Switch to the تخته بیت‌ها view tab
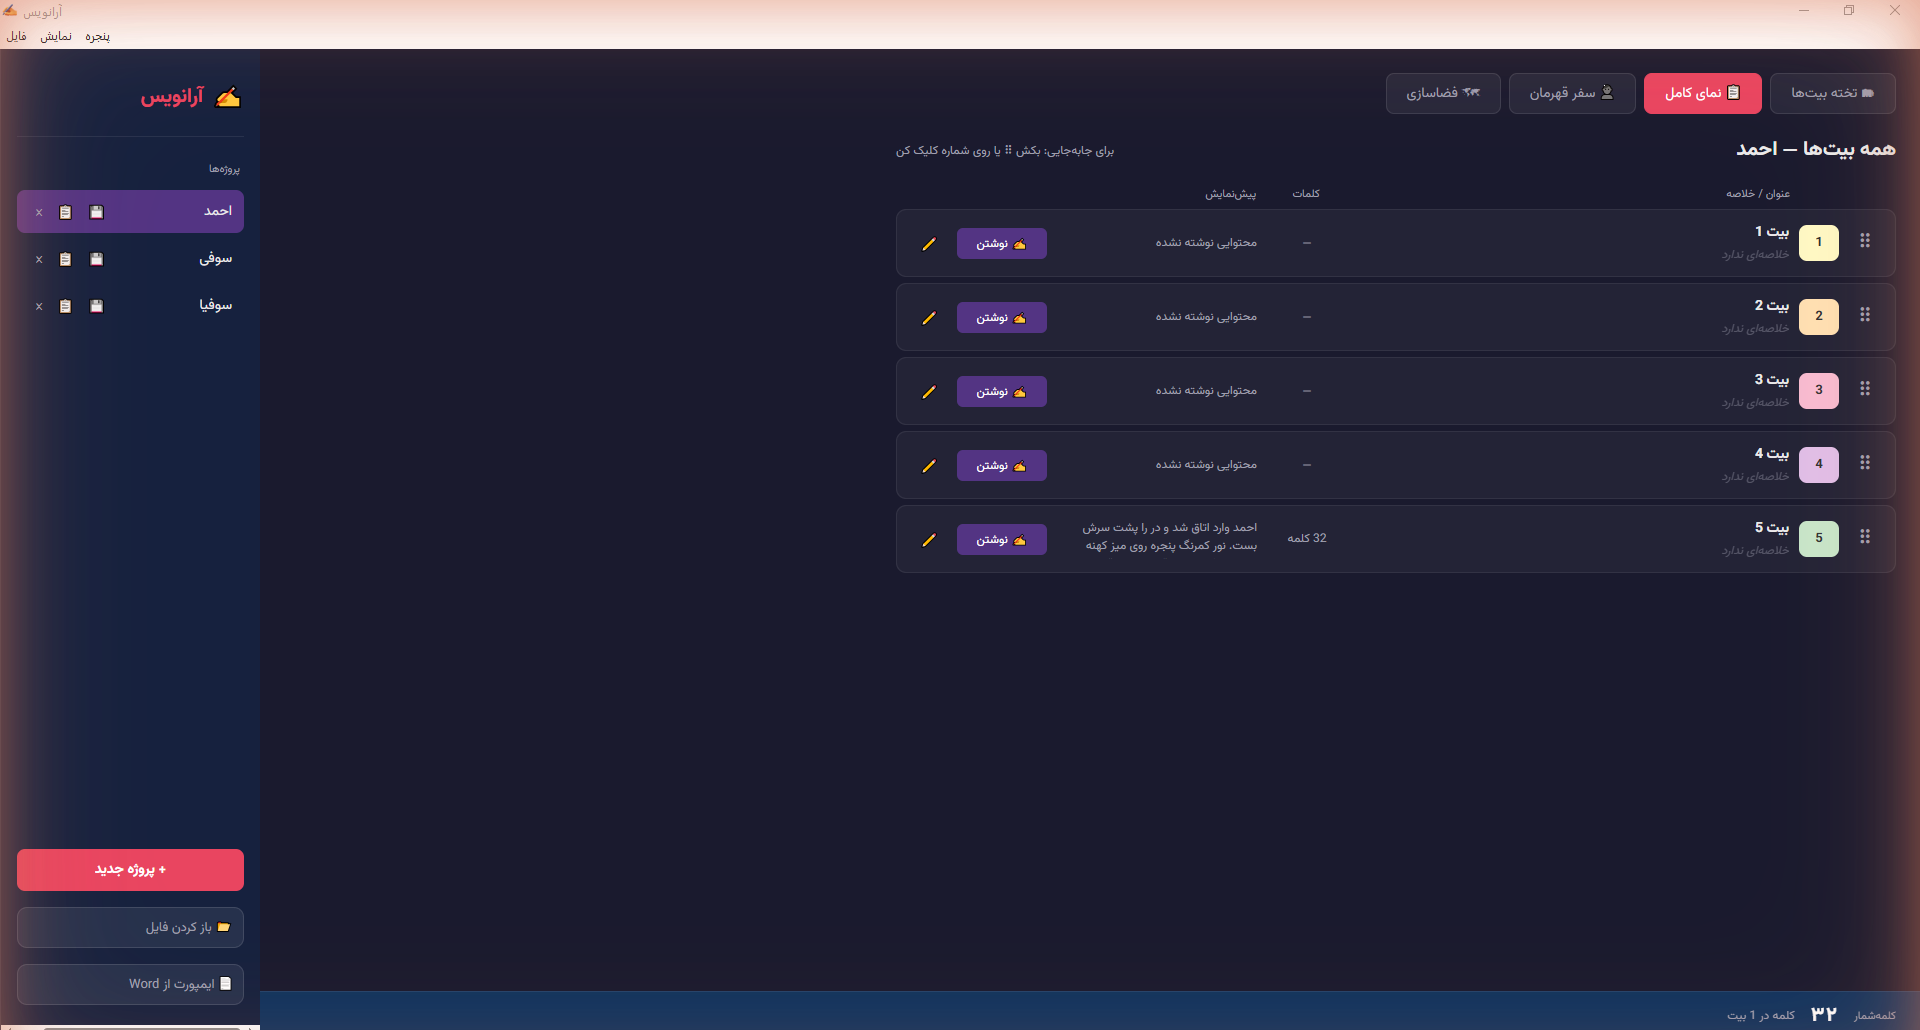 (x=1832, y=93)
